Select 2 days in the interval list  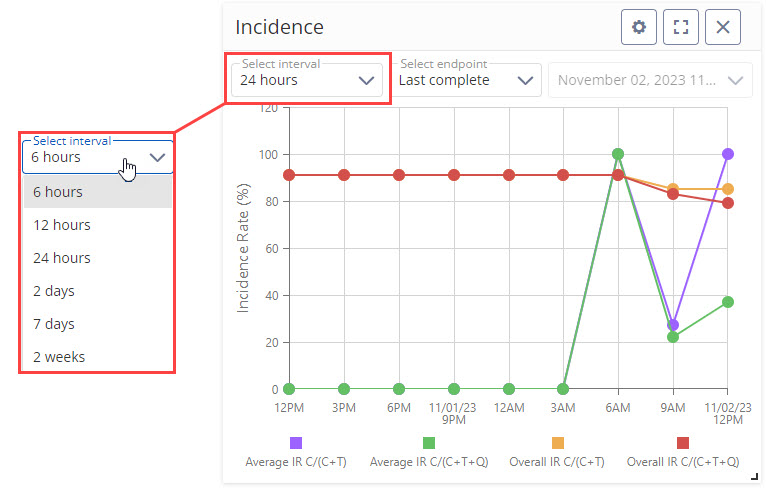coord(53,291)
